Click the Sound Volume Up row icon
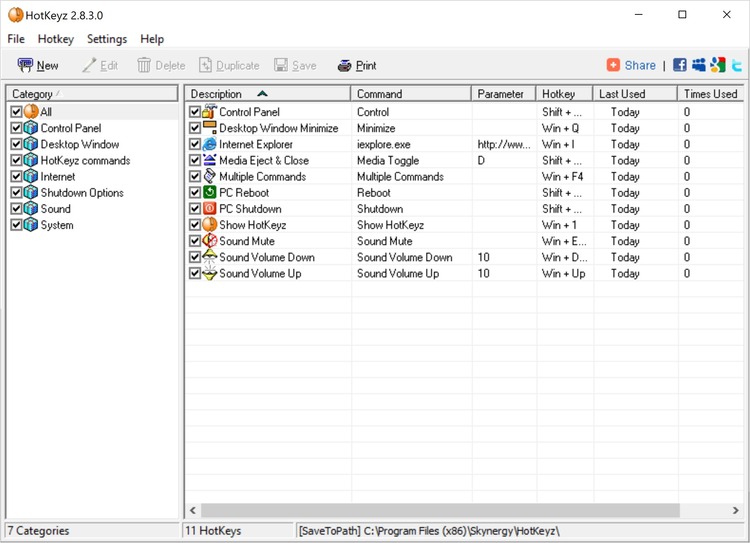 [x=210, y=273]
